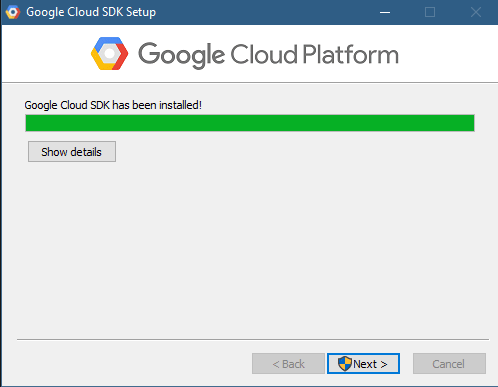Click the greyed-out Back button
Image resolution: width=498 pixels, height=387 pixels.
[x=288, y=364]
